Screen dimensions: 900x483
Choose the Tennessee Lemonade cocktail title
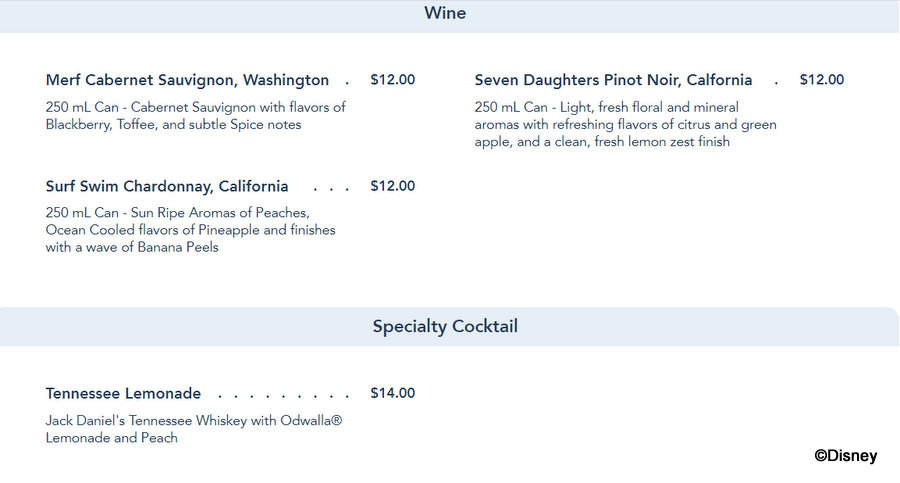pos(123,393)
